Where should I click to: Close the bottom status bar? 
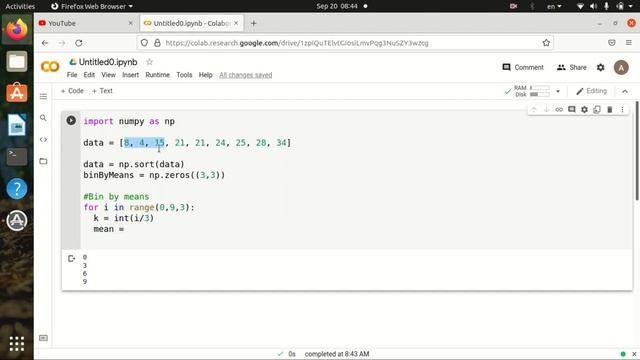pos(634,354)
